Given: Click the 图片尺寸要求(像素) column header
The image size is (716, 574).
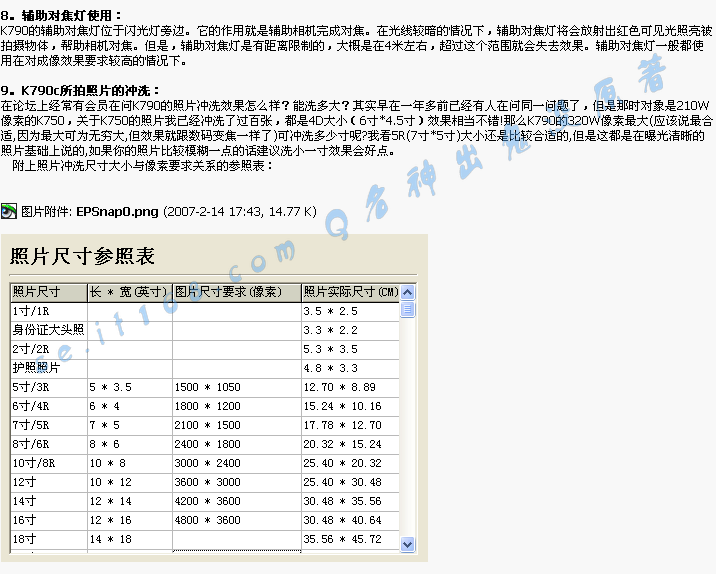Looking at the screenshot, I should point(236,292).
